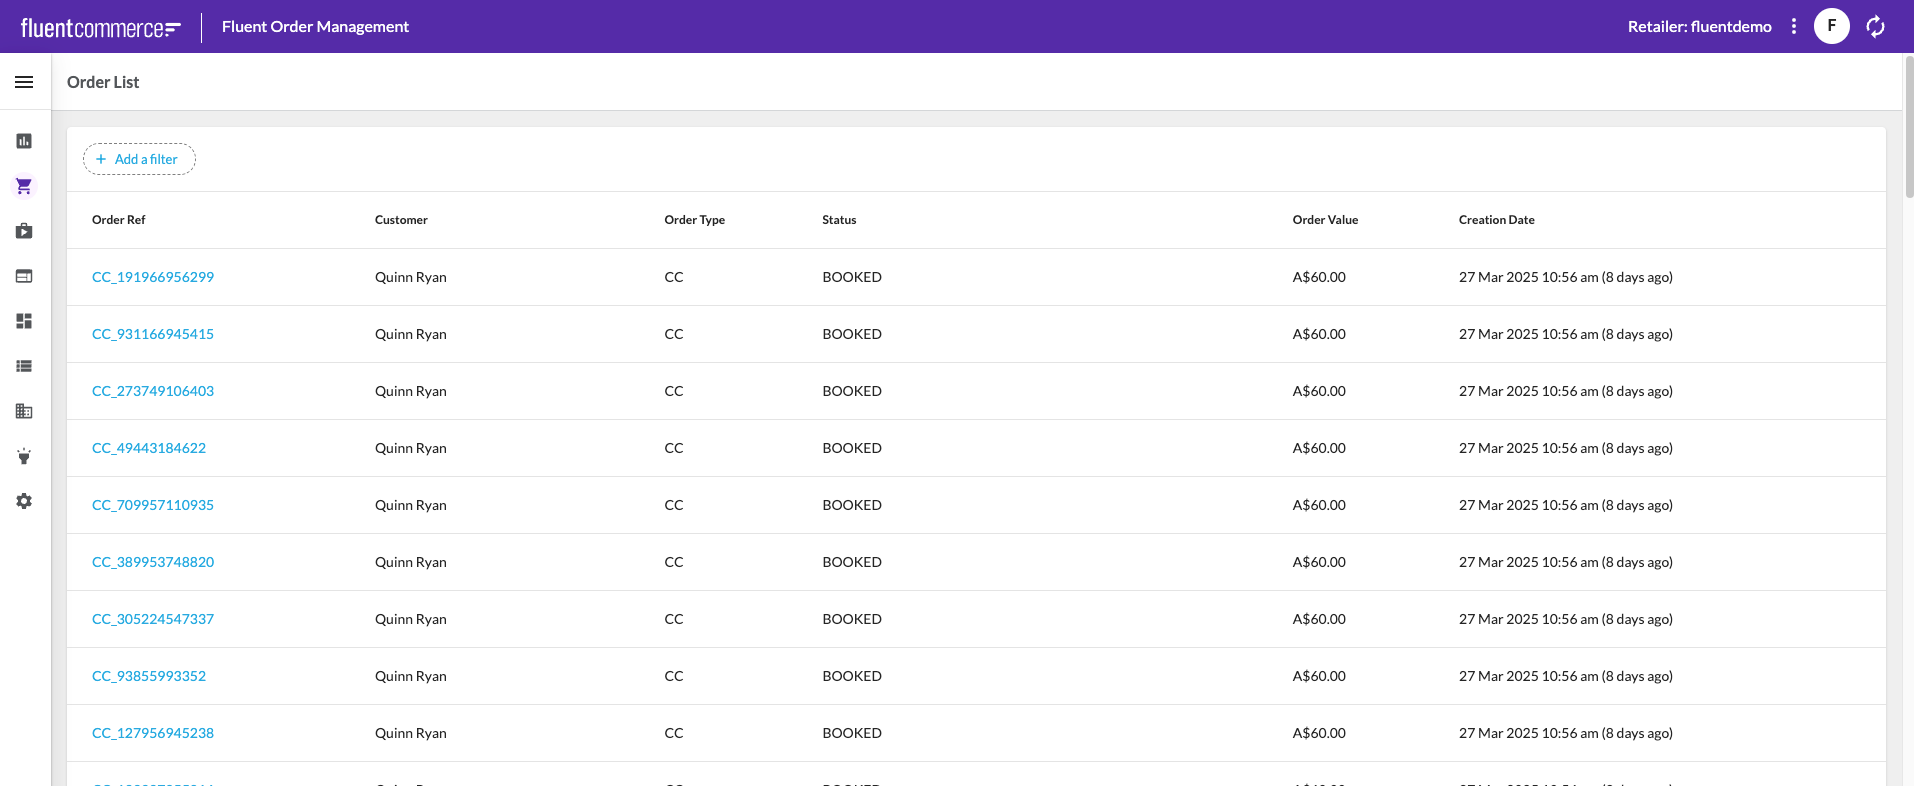Click the card-style sidebar icon
The height and width of the screenshot is (786, 1914).
coord(24,276)
